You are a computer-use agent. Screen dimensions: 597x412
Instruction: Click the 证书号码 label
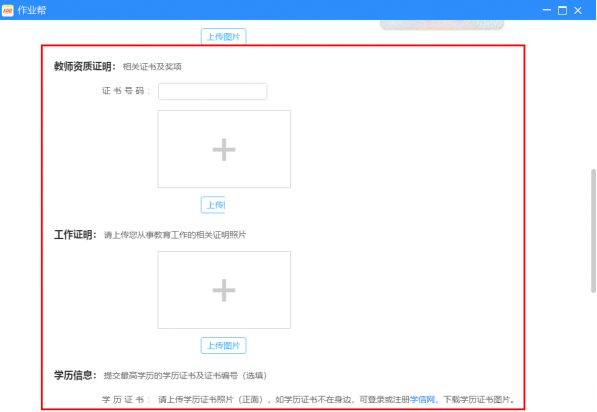click(x=126, y=91)
